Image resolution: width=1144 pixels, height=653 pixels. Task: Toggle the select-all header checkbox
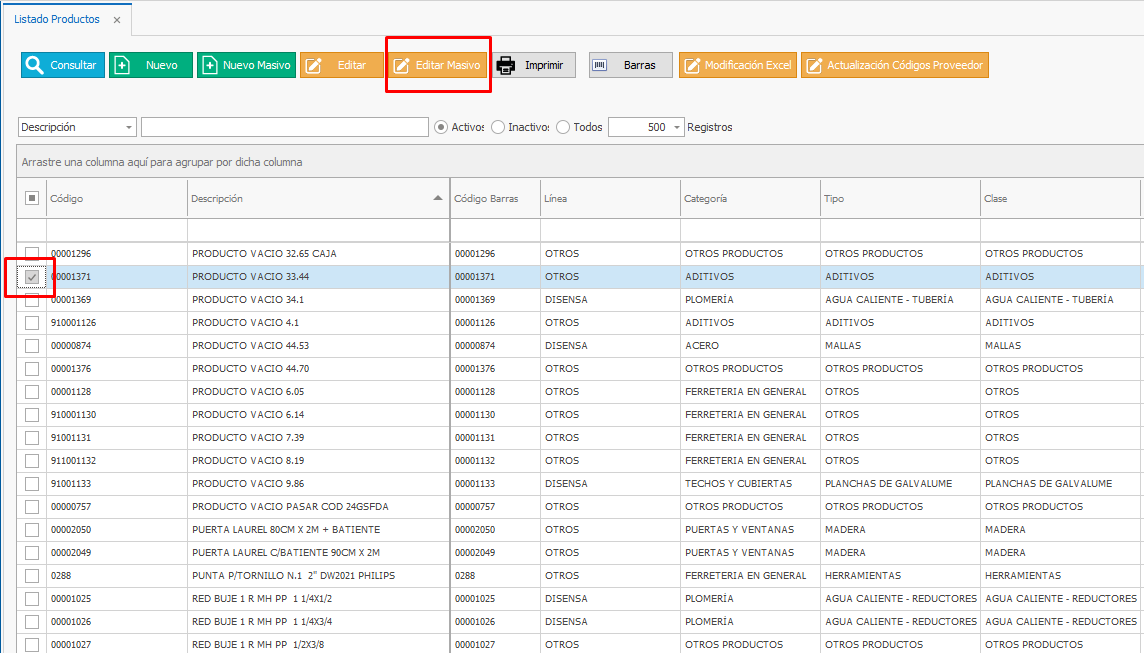pos(32,198)
